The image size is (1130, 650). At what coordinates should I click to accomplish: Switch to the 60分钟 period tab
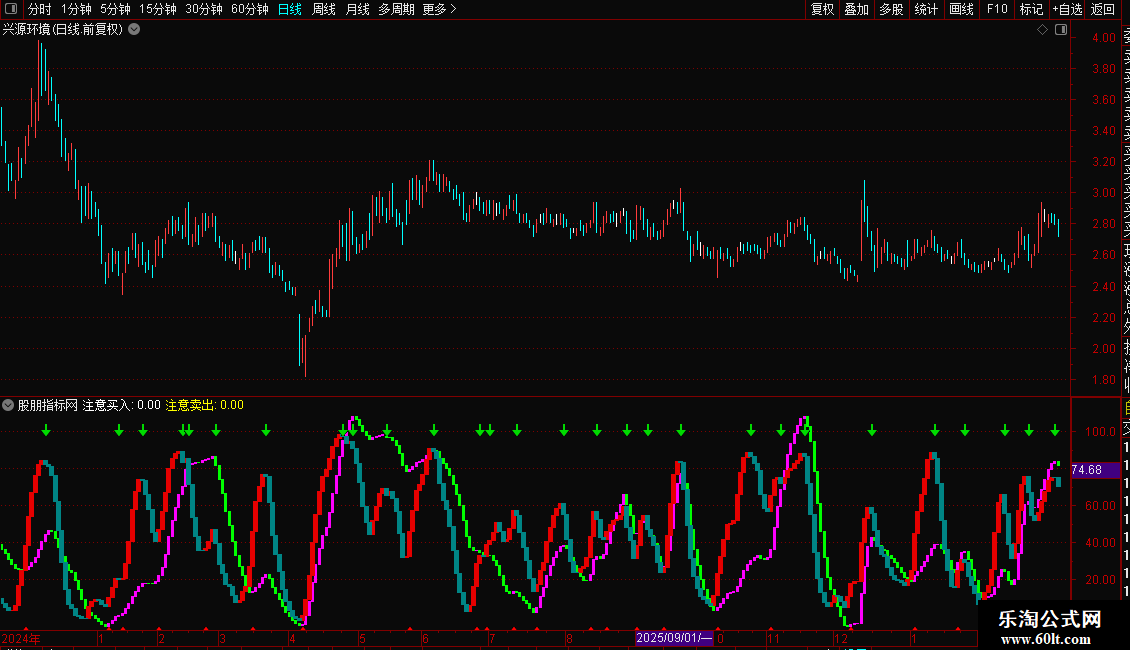(249, 9)
